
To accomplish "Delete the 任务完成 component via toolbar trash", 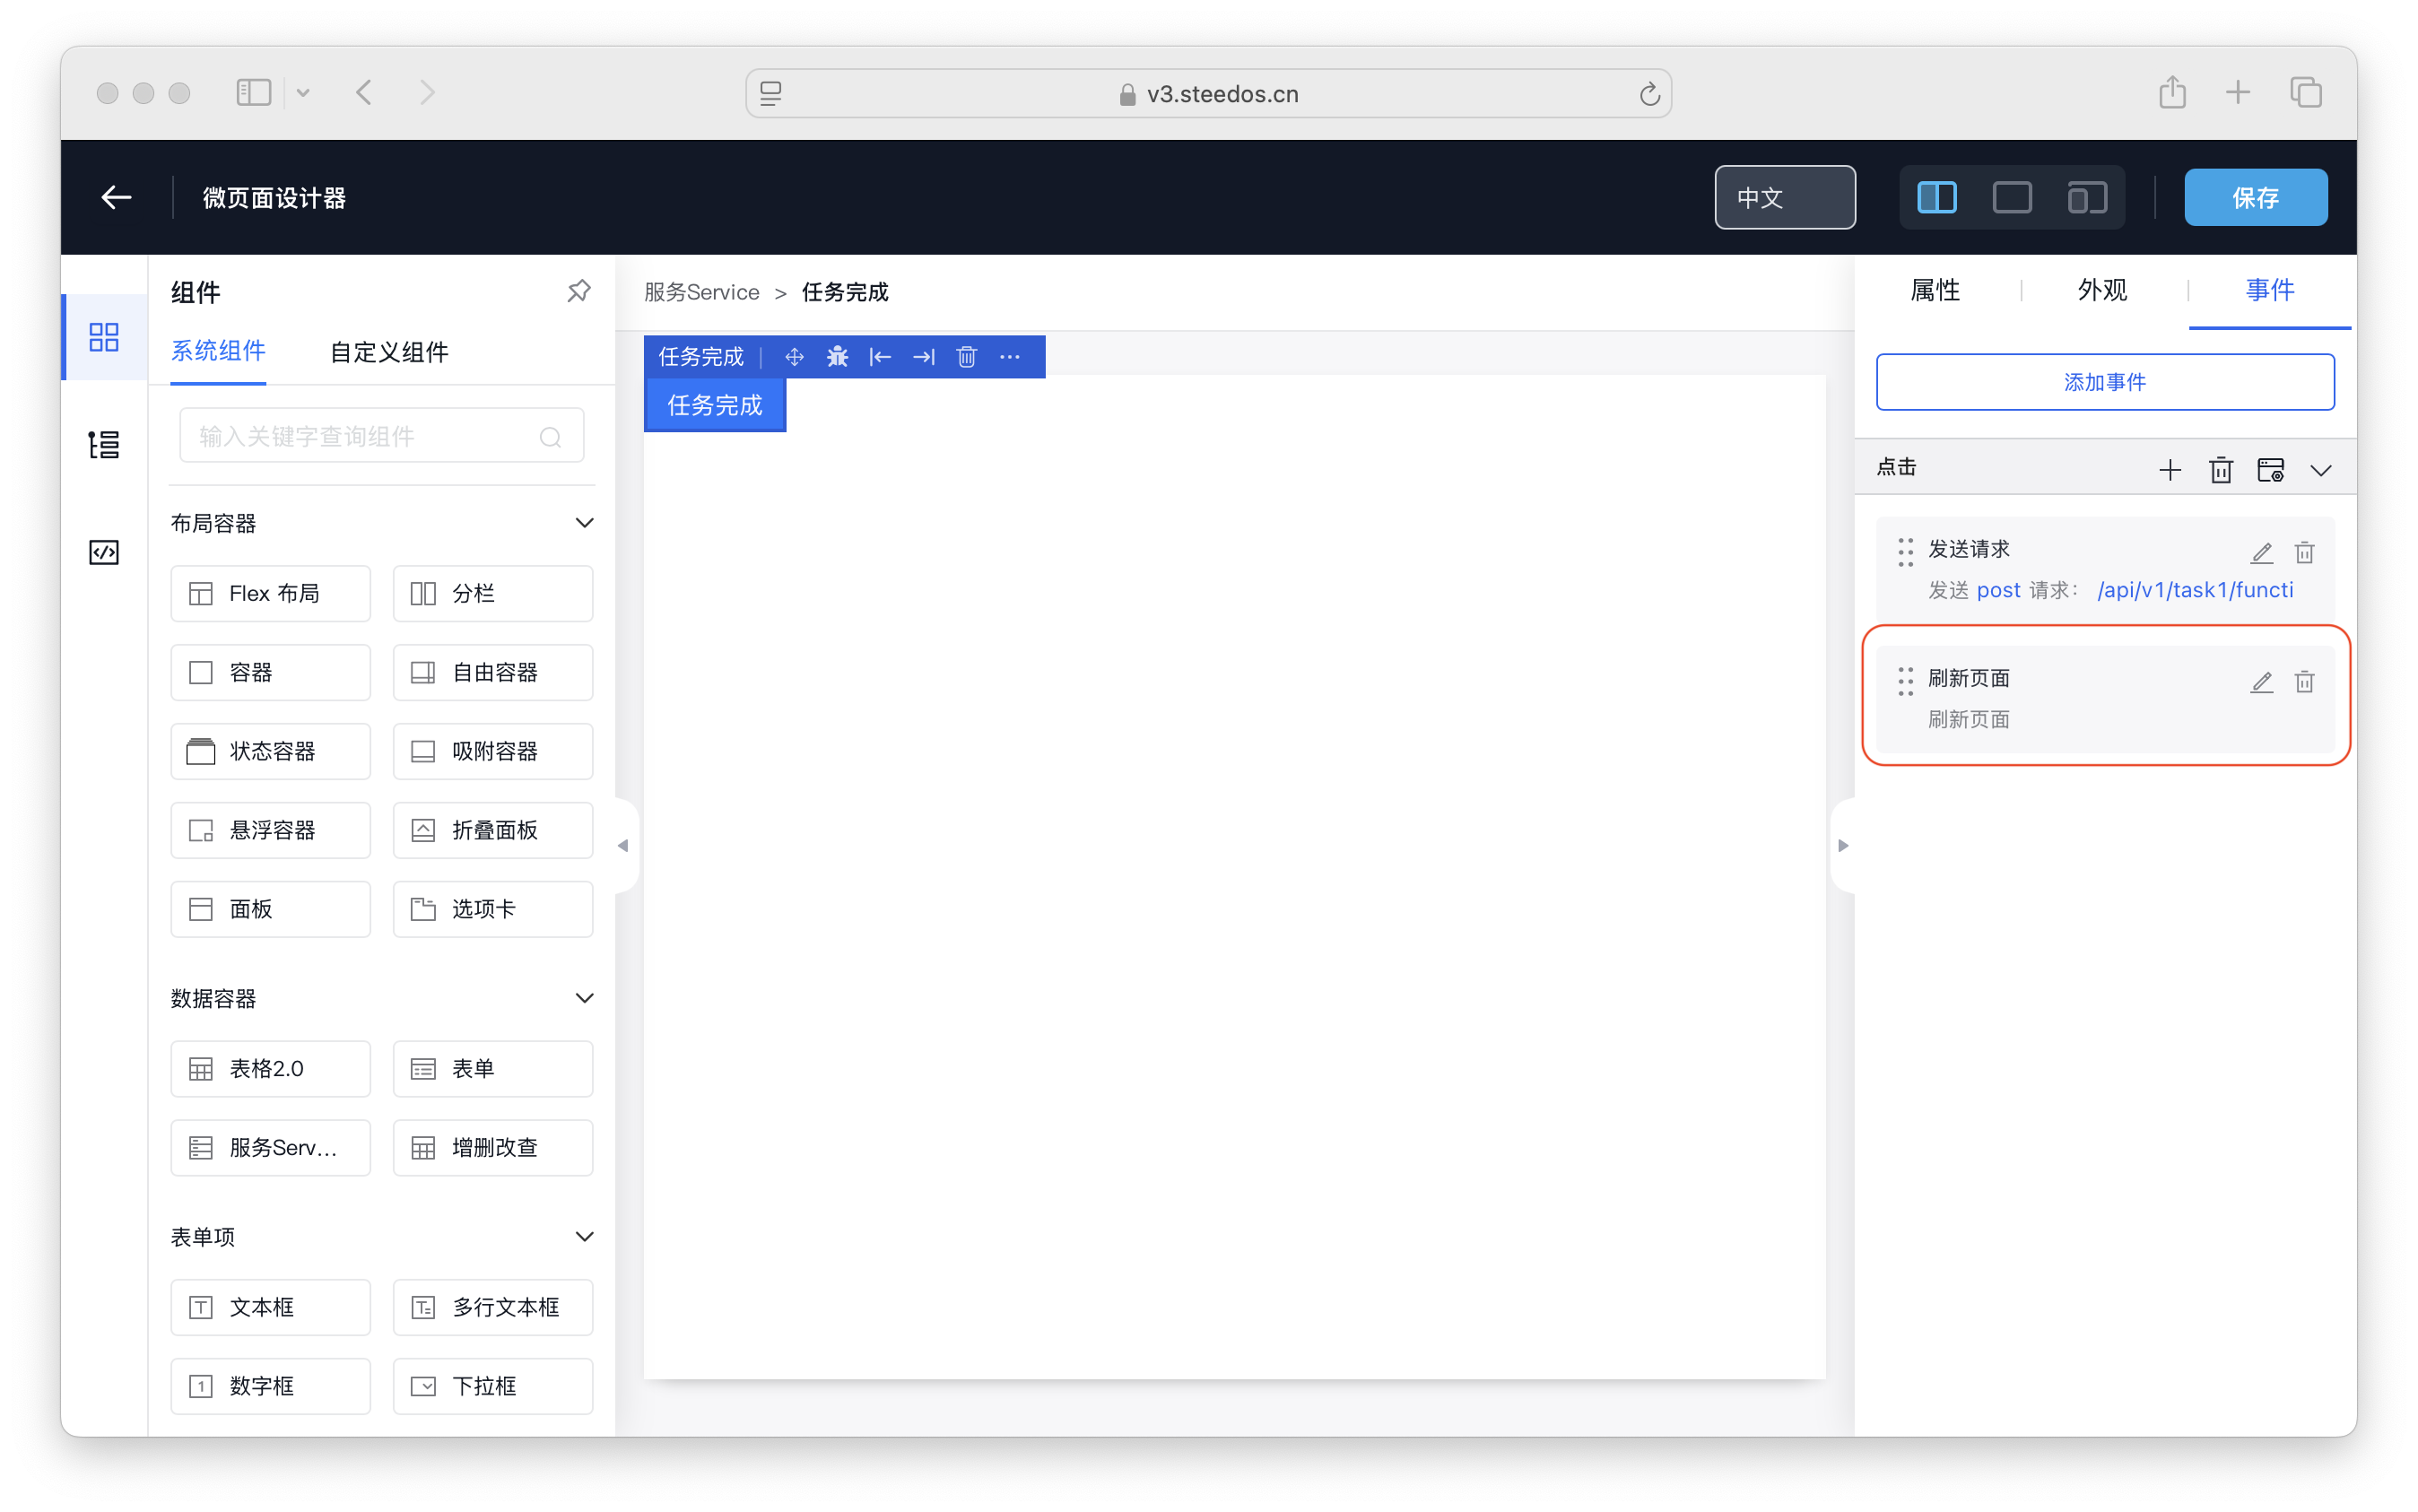I will pyautogui.click(x=966, y=357).
